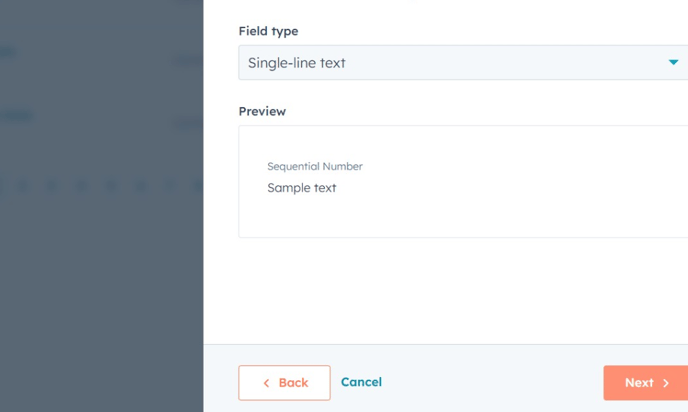Click the left chevron icon in Back
The height and width of the screenshot is (412, 688).
click(x=266, y=383)
